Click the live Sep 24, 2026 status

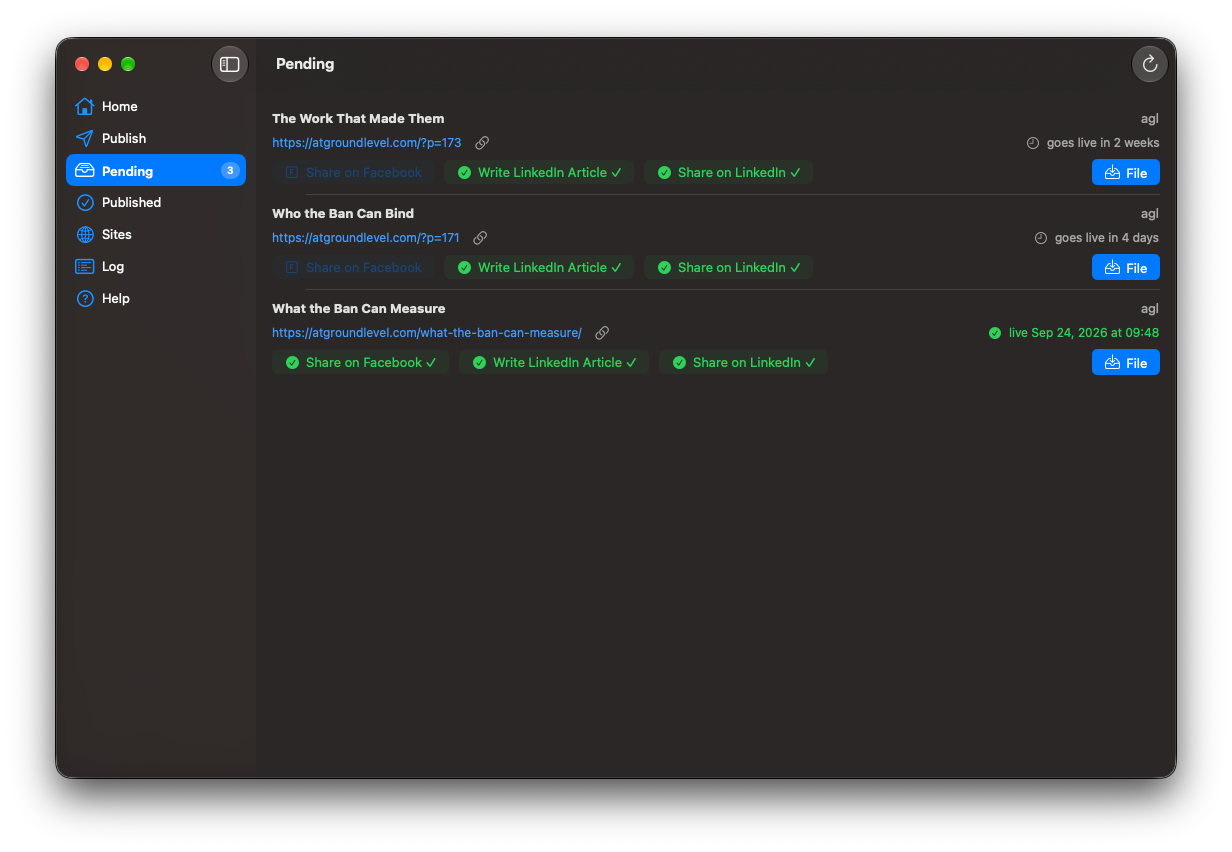(x=1074, y=333)
